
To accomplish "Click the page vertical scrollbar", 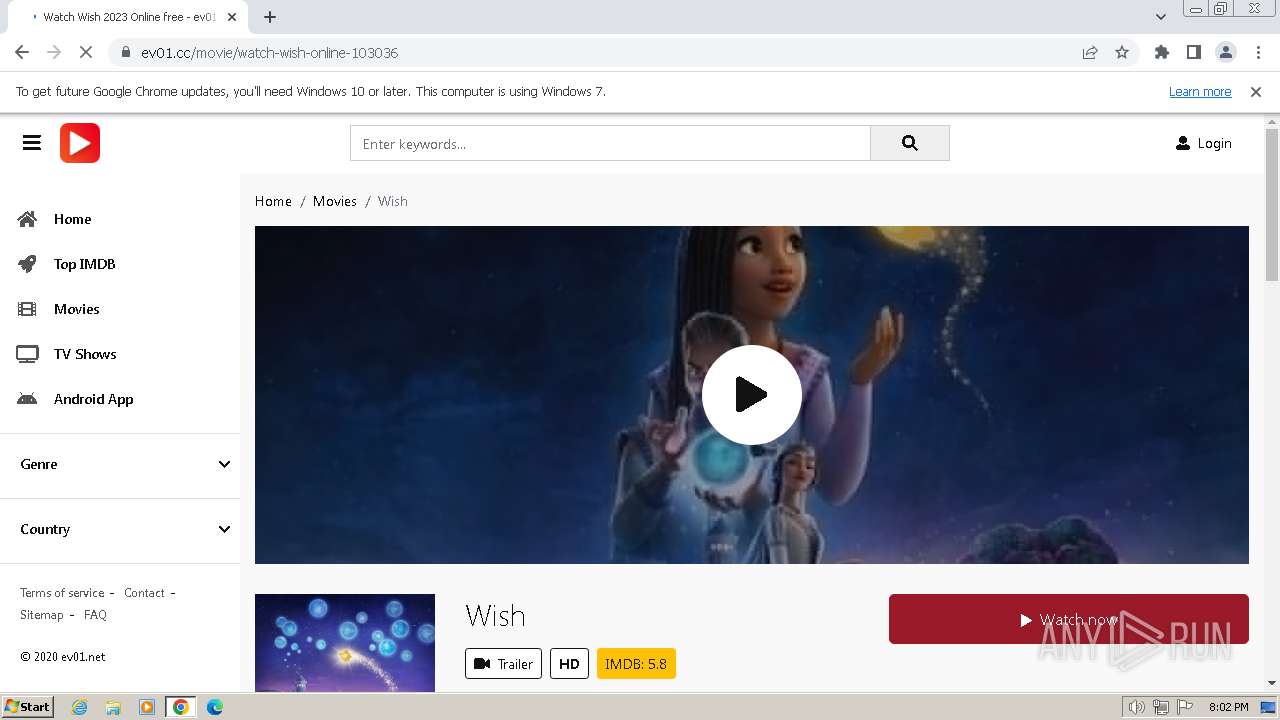I will click(1272, 205).
